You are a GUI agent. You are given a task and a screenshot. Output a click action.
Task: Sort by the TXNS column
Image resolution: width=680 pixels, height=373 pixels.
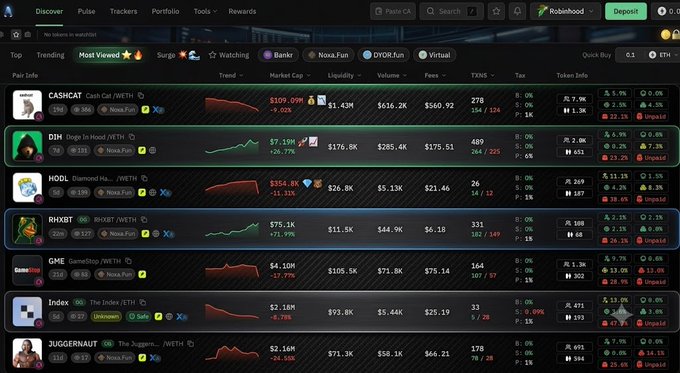(x=482, y=75)
